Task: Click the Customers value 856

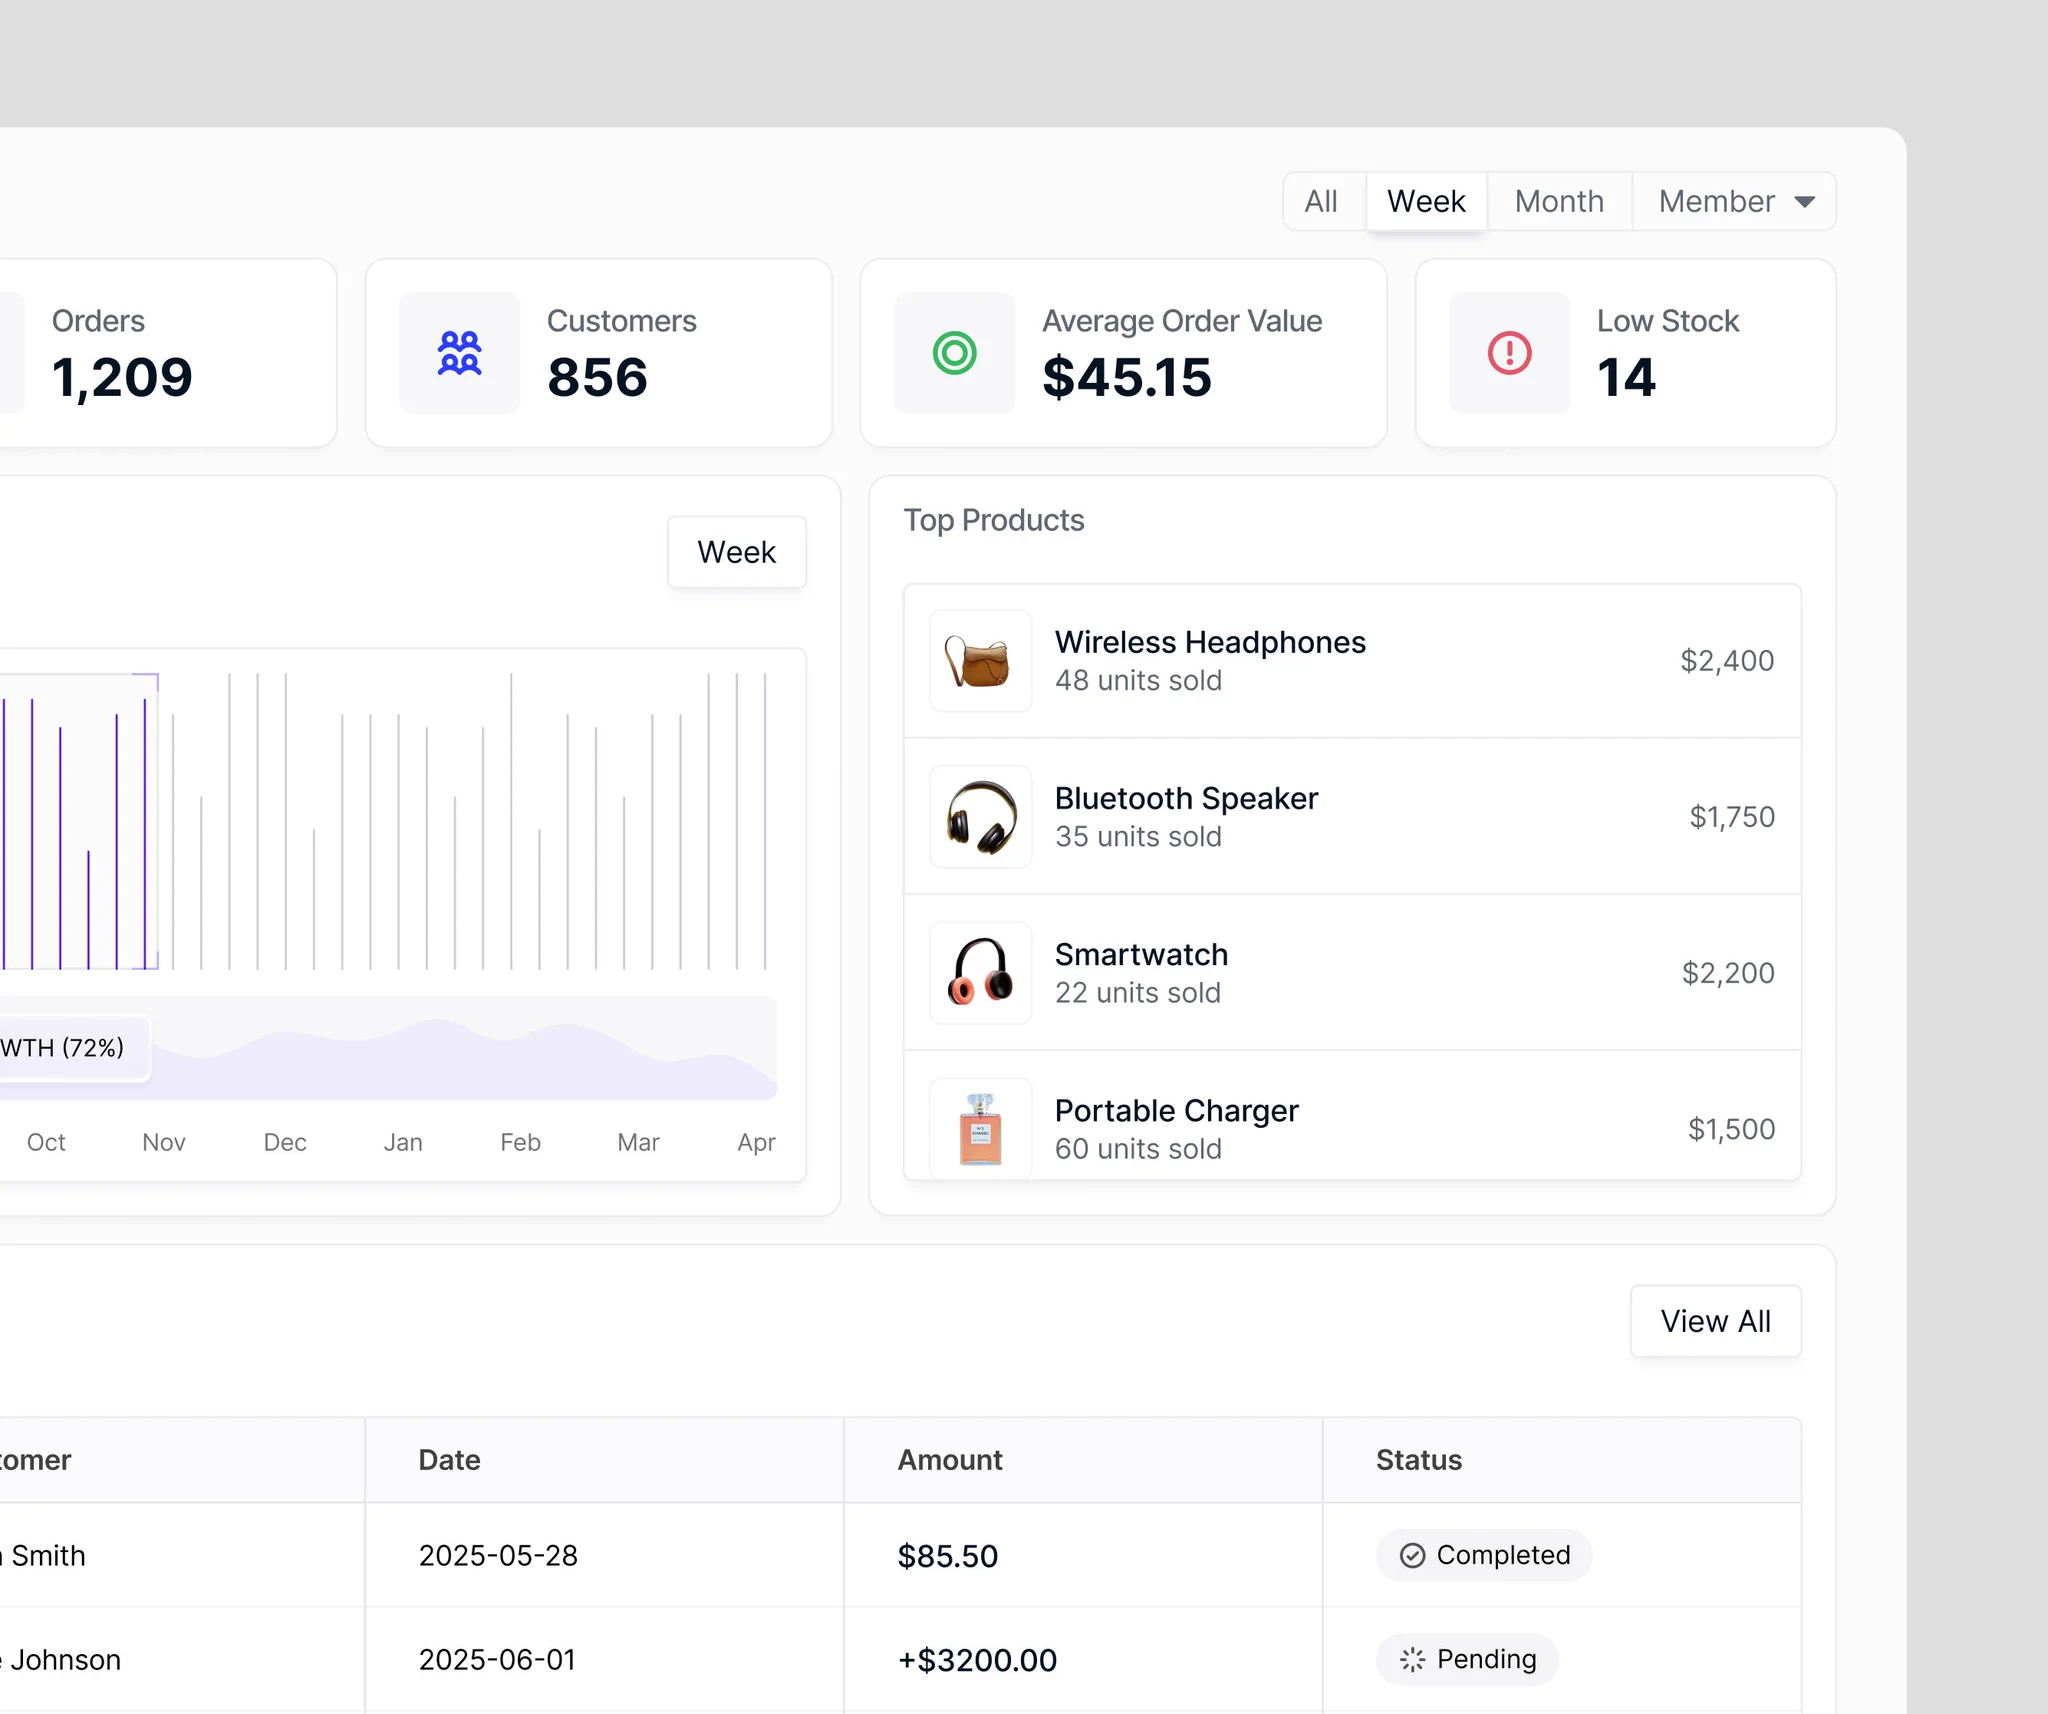Action: [x=597, y=377]
